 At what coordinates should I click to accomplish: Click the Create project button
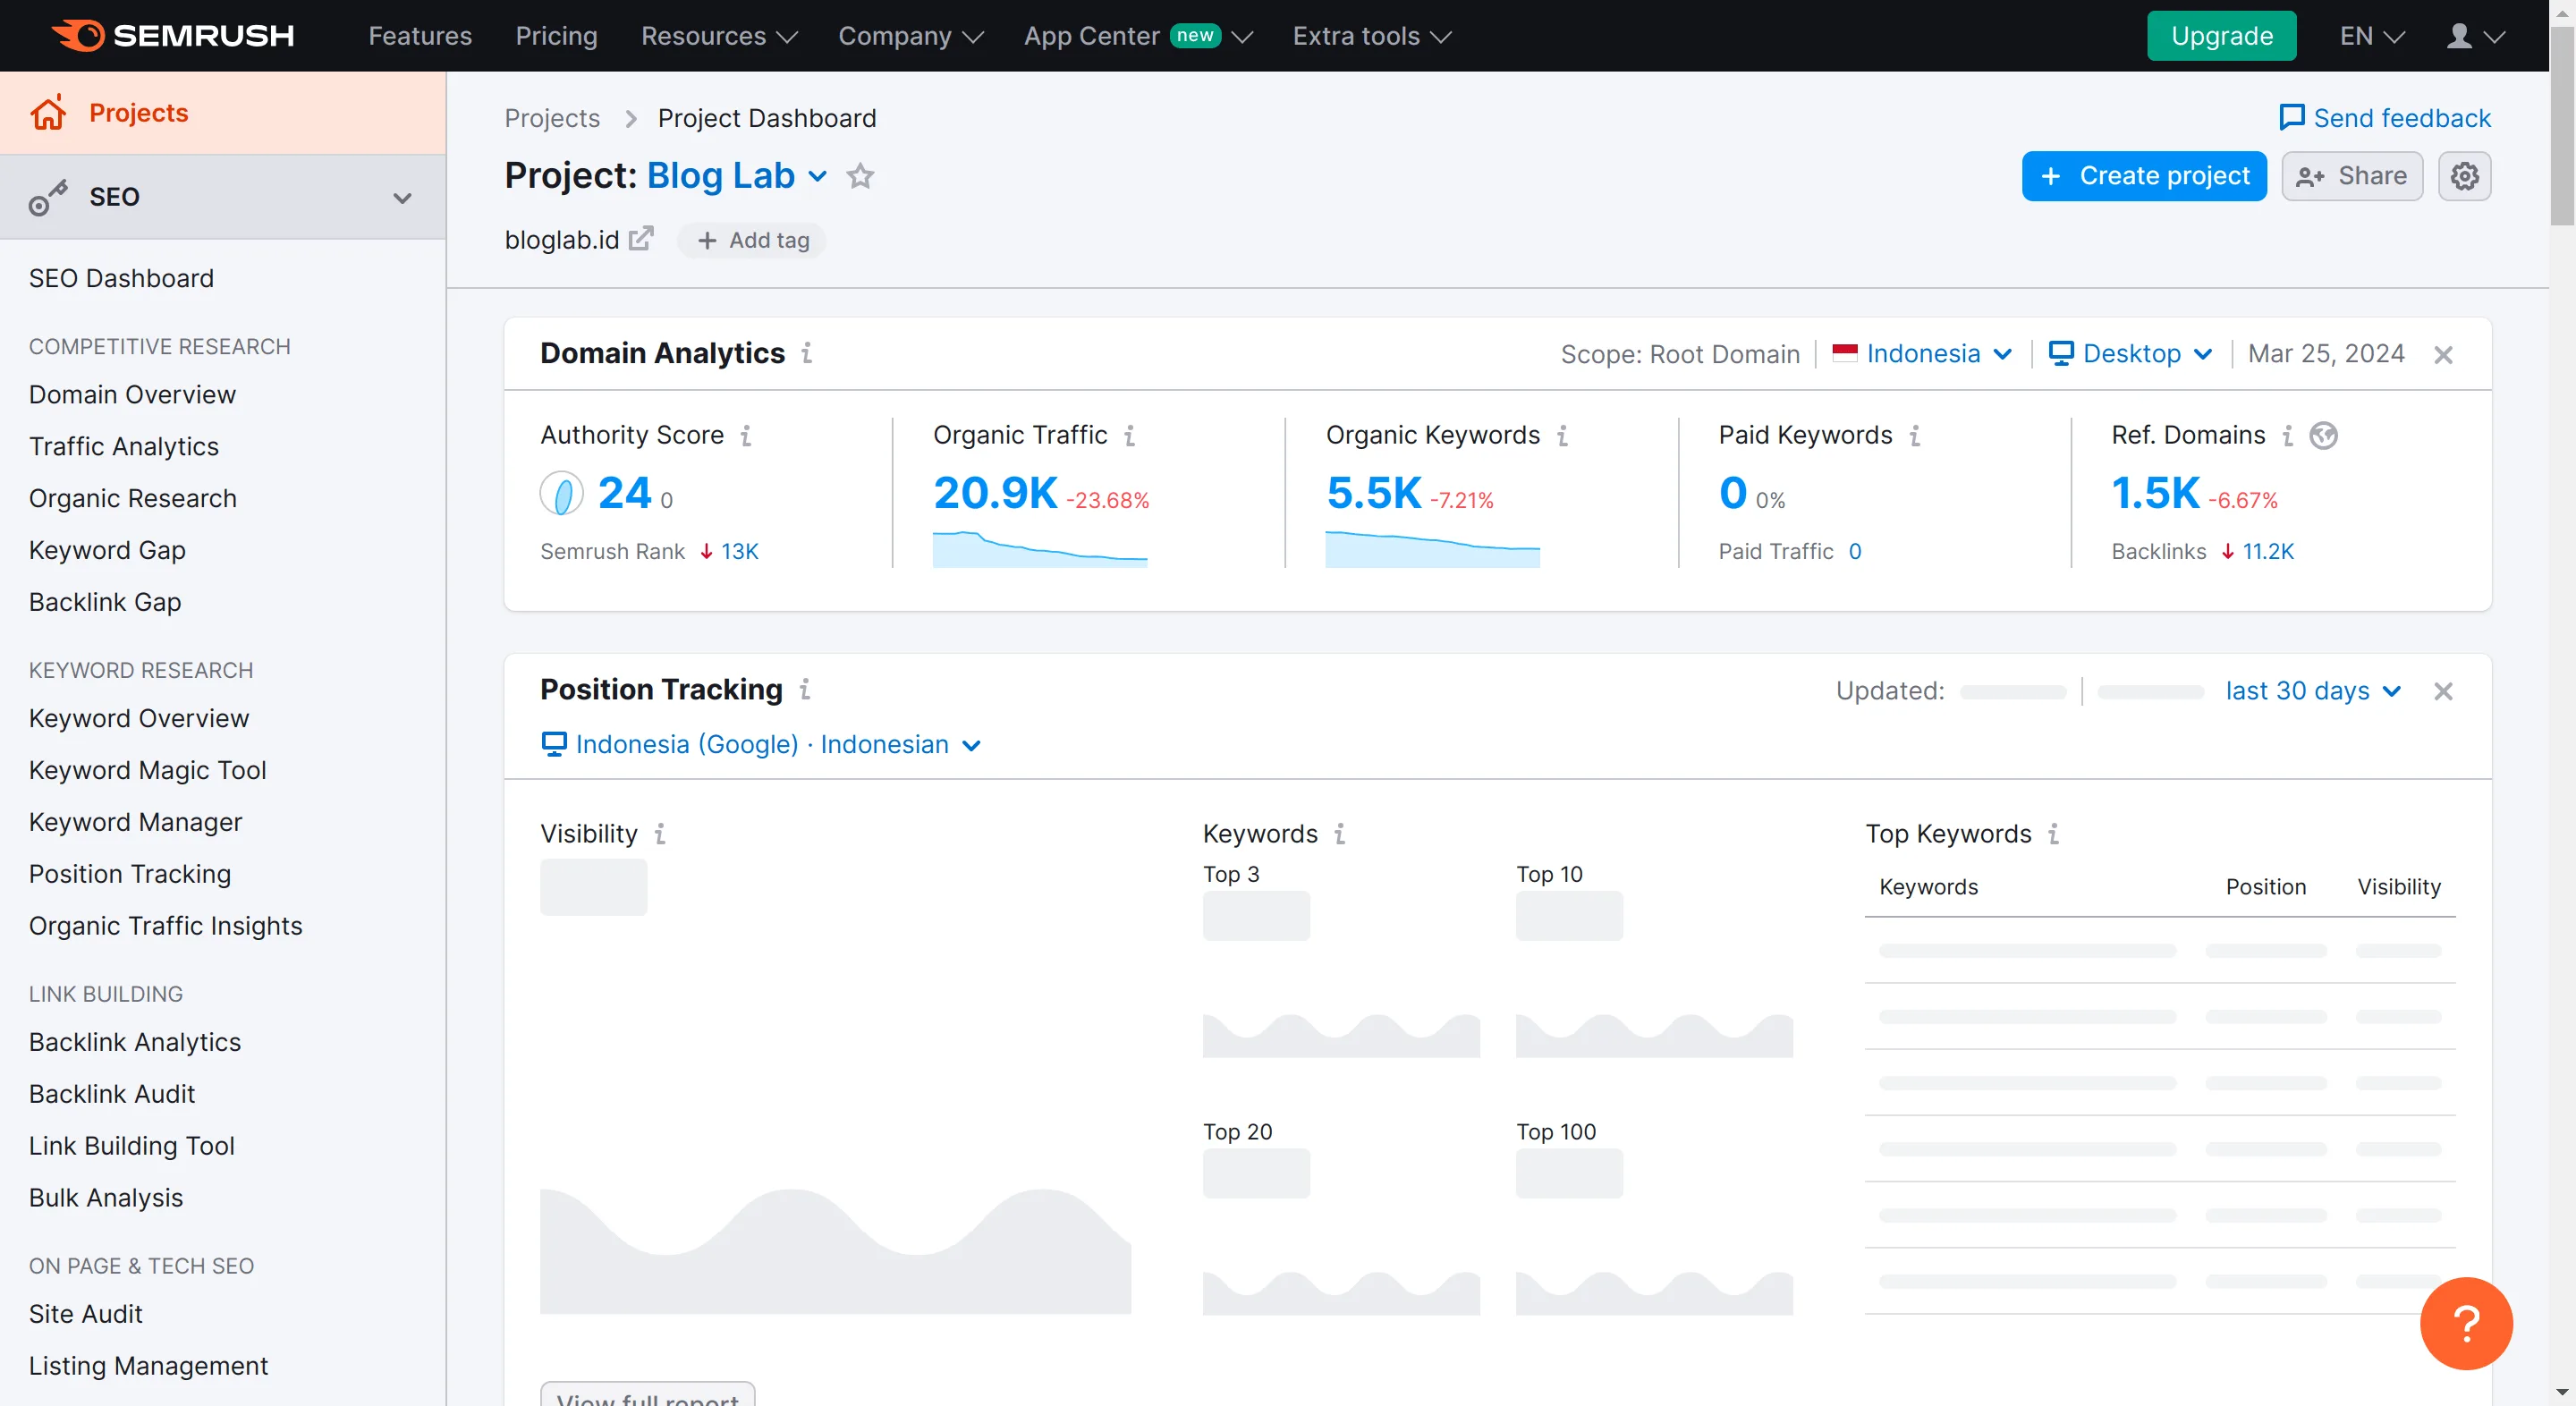[x=2144, y=176]
